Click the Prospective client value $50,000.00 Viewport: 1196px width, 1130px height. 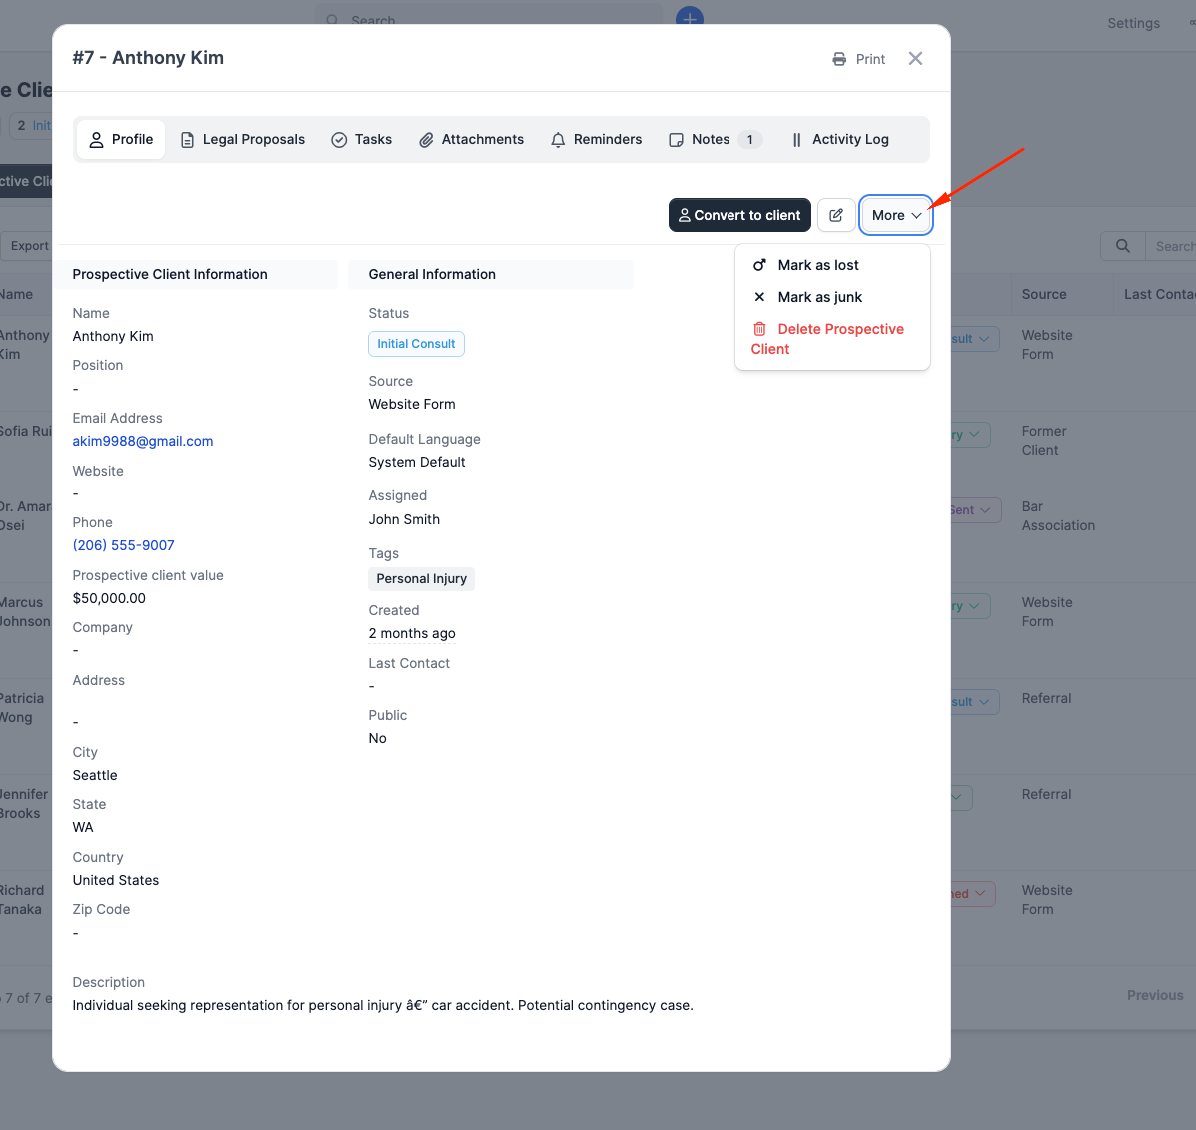[x=109, y=598]
